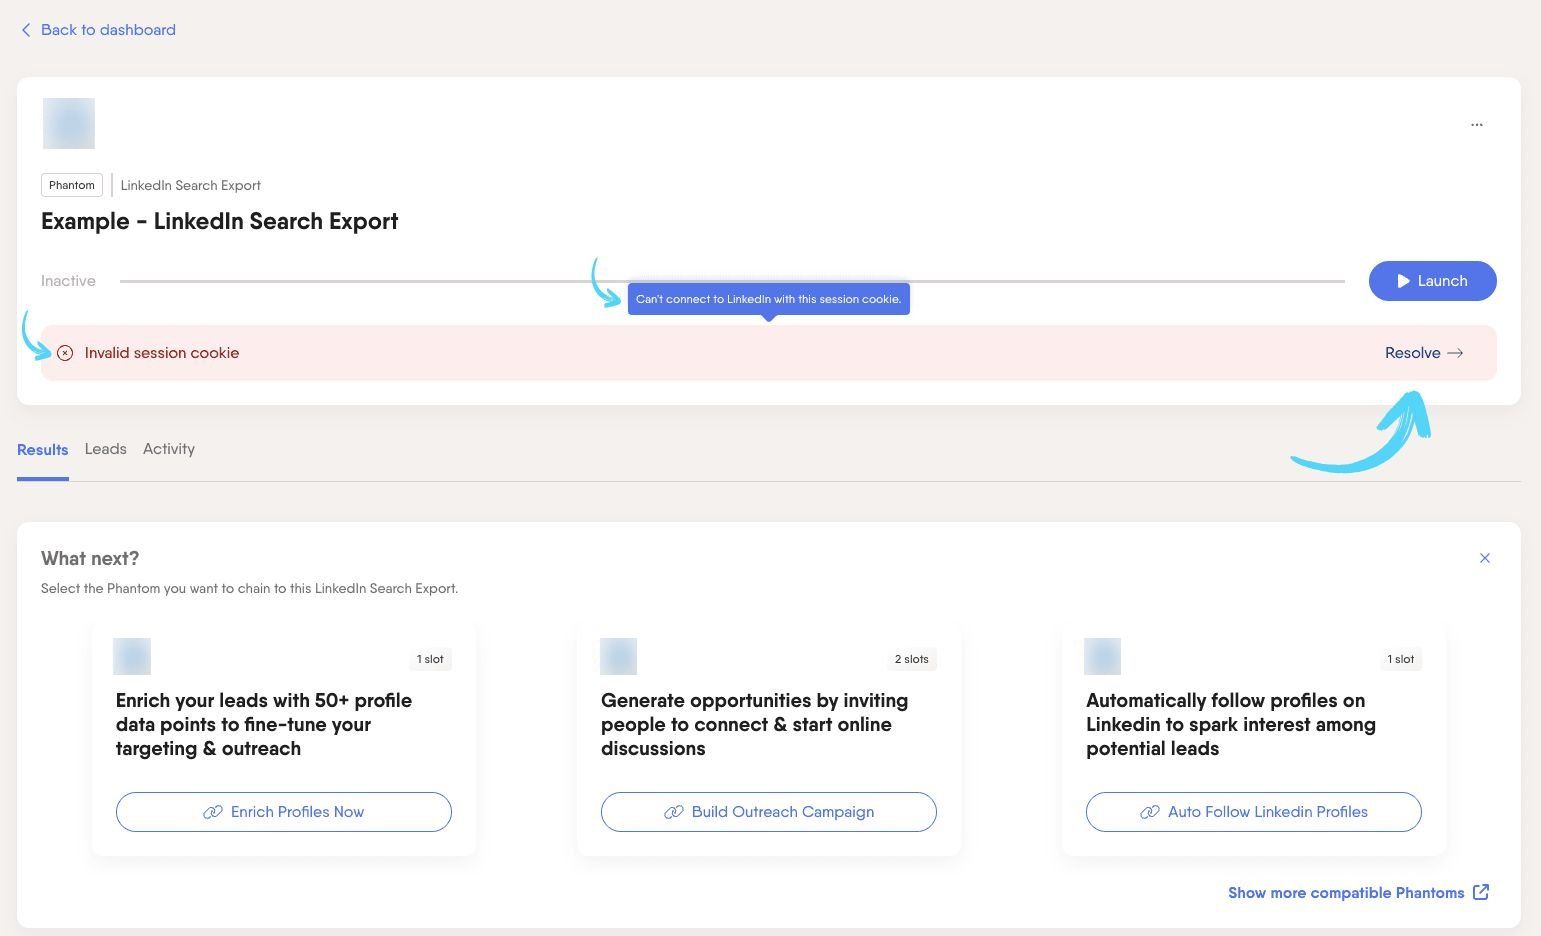The height and width of the screenshot is (936, 1541).
Task: Click Auto Follow Linkedin Profiles button
Action: tap(1254, 812)
